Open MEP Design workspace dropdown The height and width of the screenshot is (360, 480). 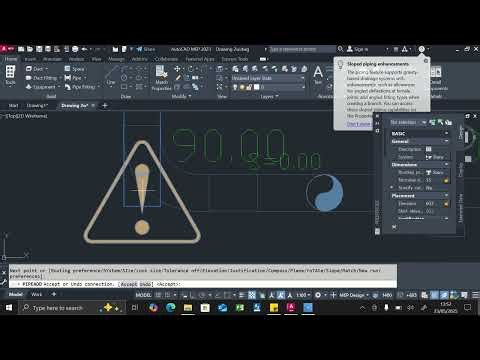pyautogui.click(x=354, y=295)
